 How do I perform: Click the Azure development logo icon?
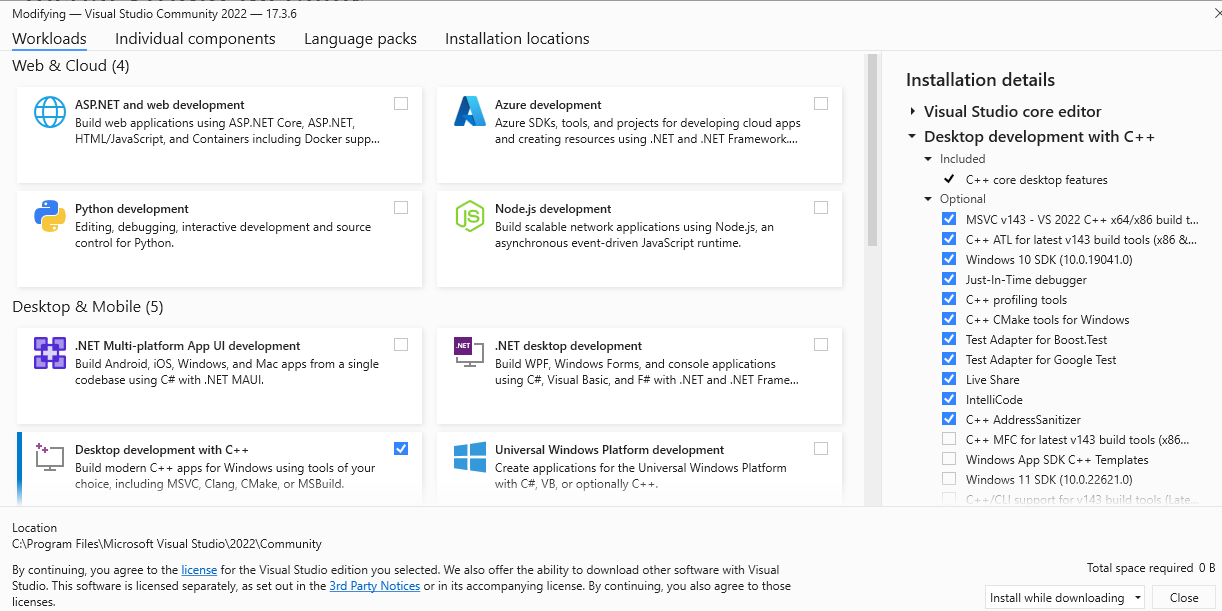(470, 112)
